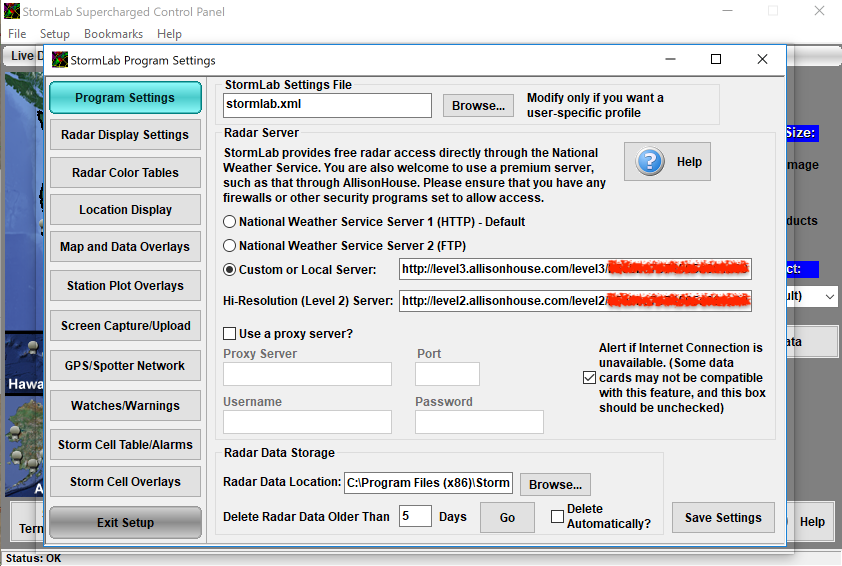
Task: Open Map and Data Overlays section
Action: [126, 246]
